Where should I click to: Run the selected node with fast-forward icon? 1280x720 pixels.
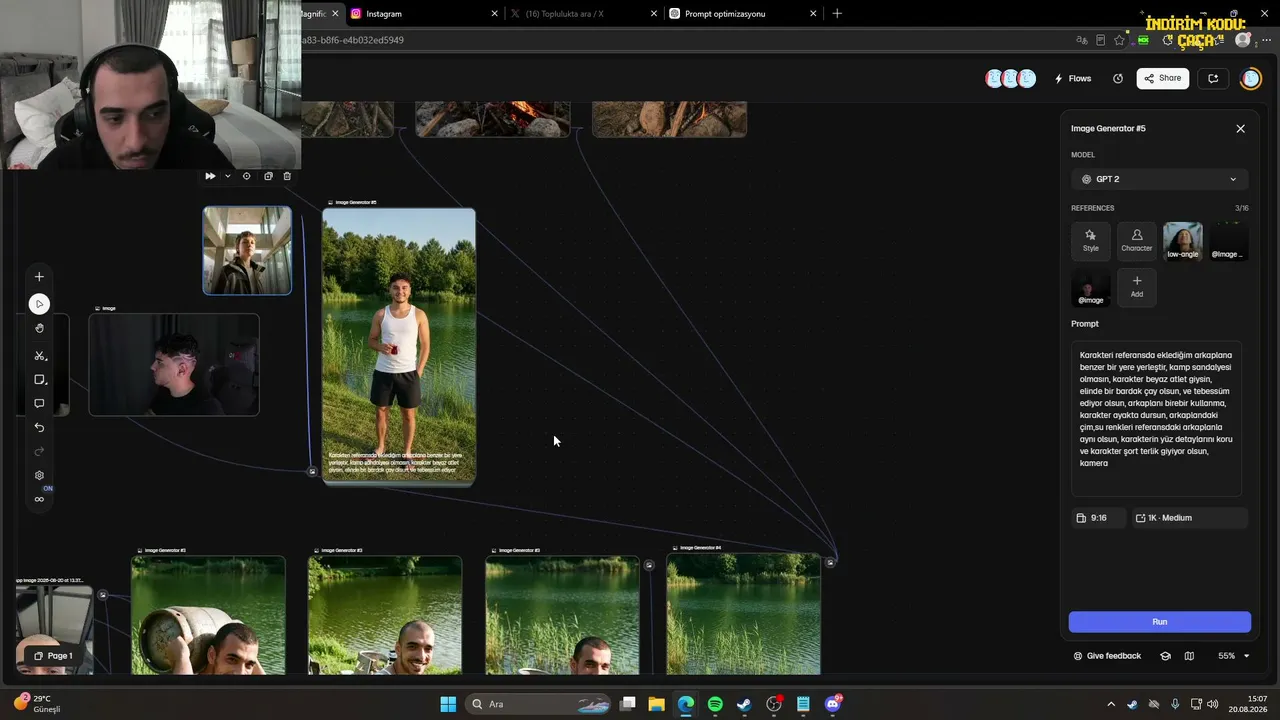[x=210, y=176]
